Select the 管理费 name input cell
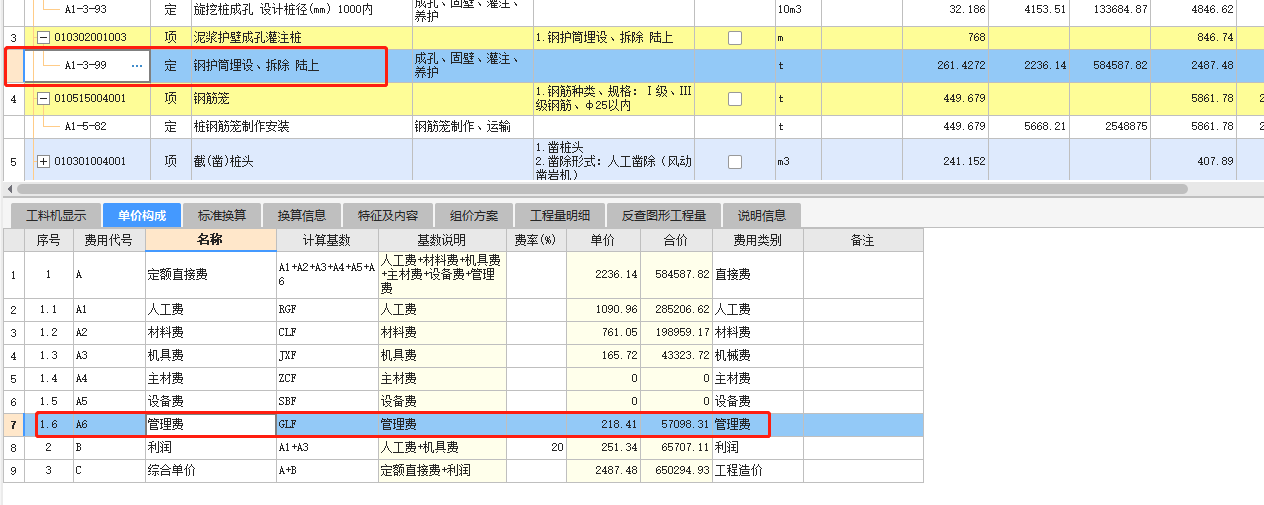The image size is (1264, 505). pyautogui.click(x=211, y=425)
